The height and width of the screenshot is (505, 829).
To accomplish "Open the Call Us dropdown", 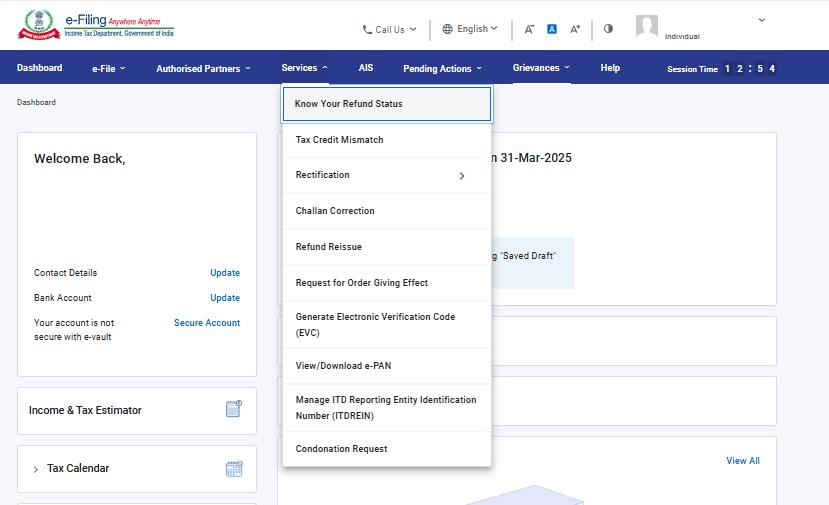I will tap(390, 30).
